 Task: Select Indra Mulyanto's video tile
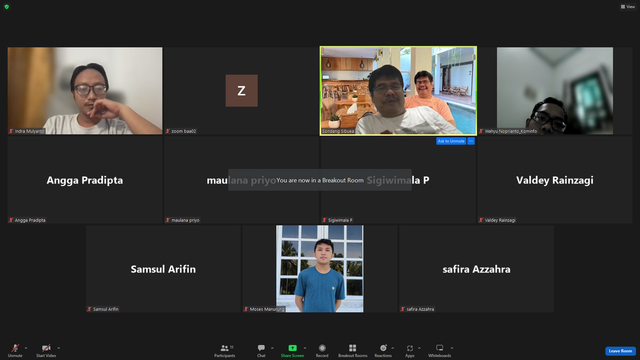(x=85, y=91)
